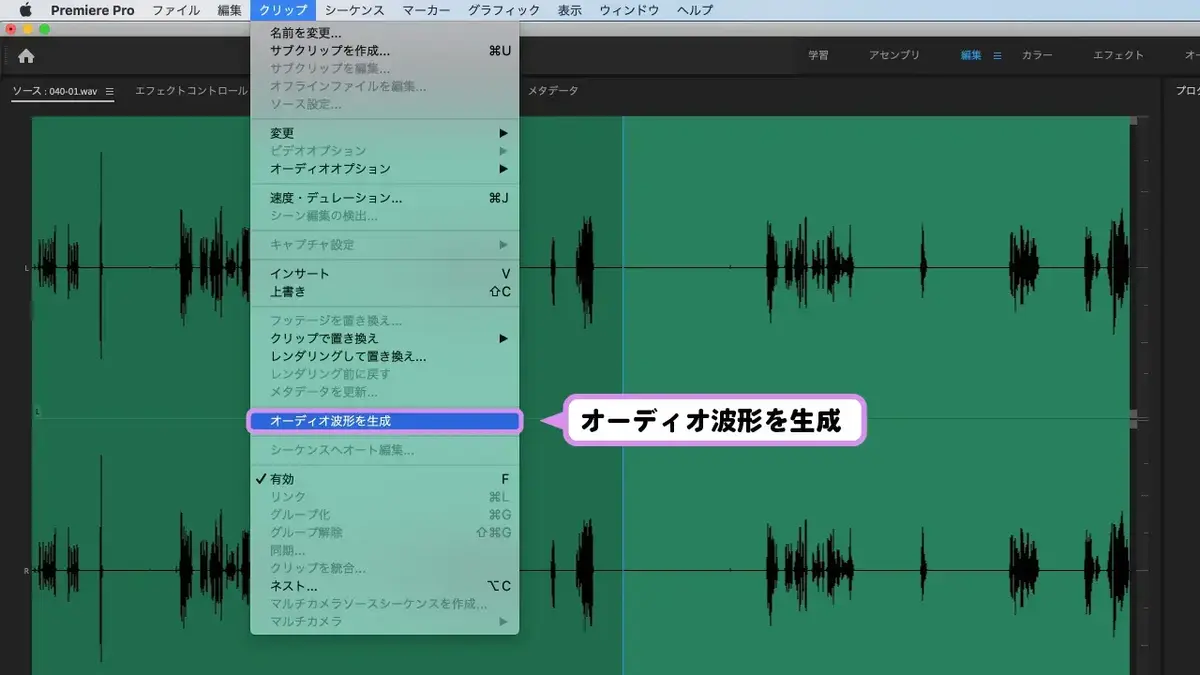Open the source panel hamburger menu icon
Image resolution: width=1200 pixels, height=675 pixels.
(x=110, y=91)
